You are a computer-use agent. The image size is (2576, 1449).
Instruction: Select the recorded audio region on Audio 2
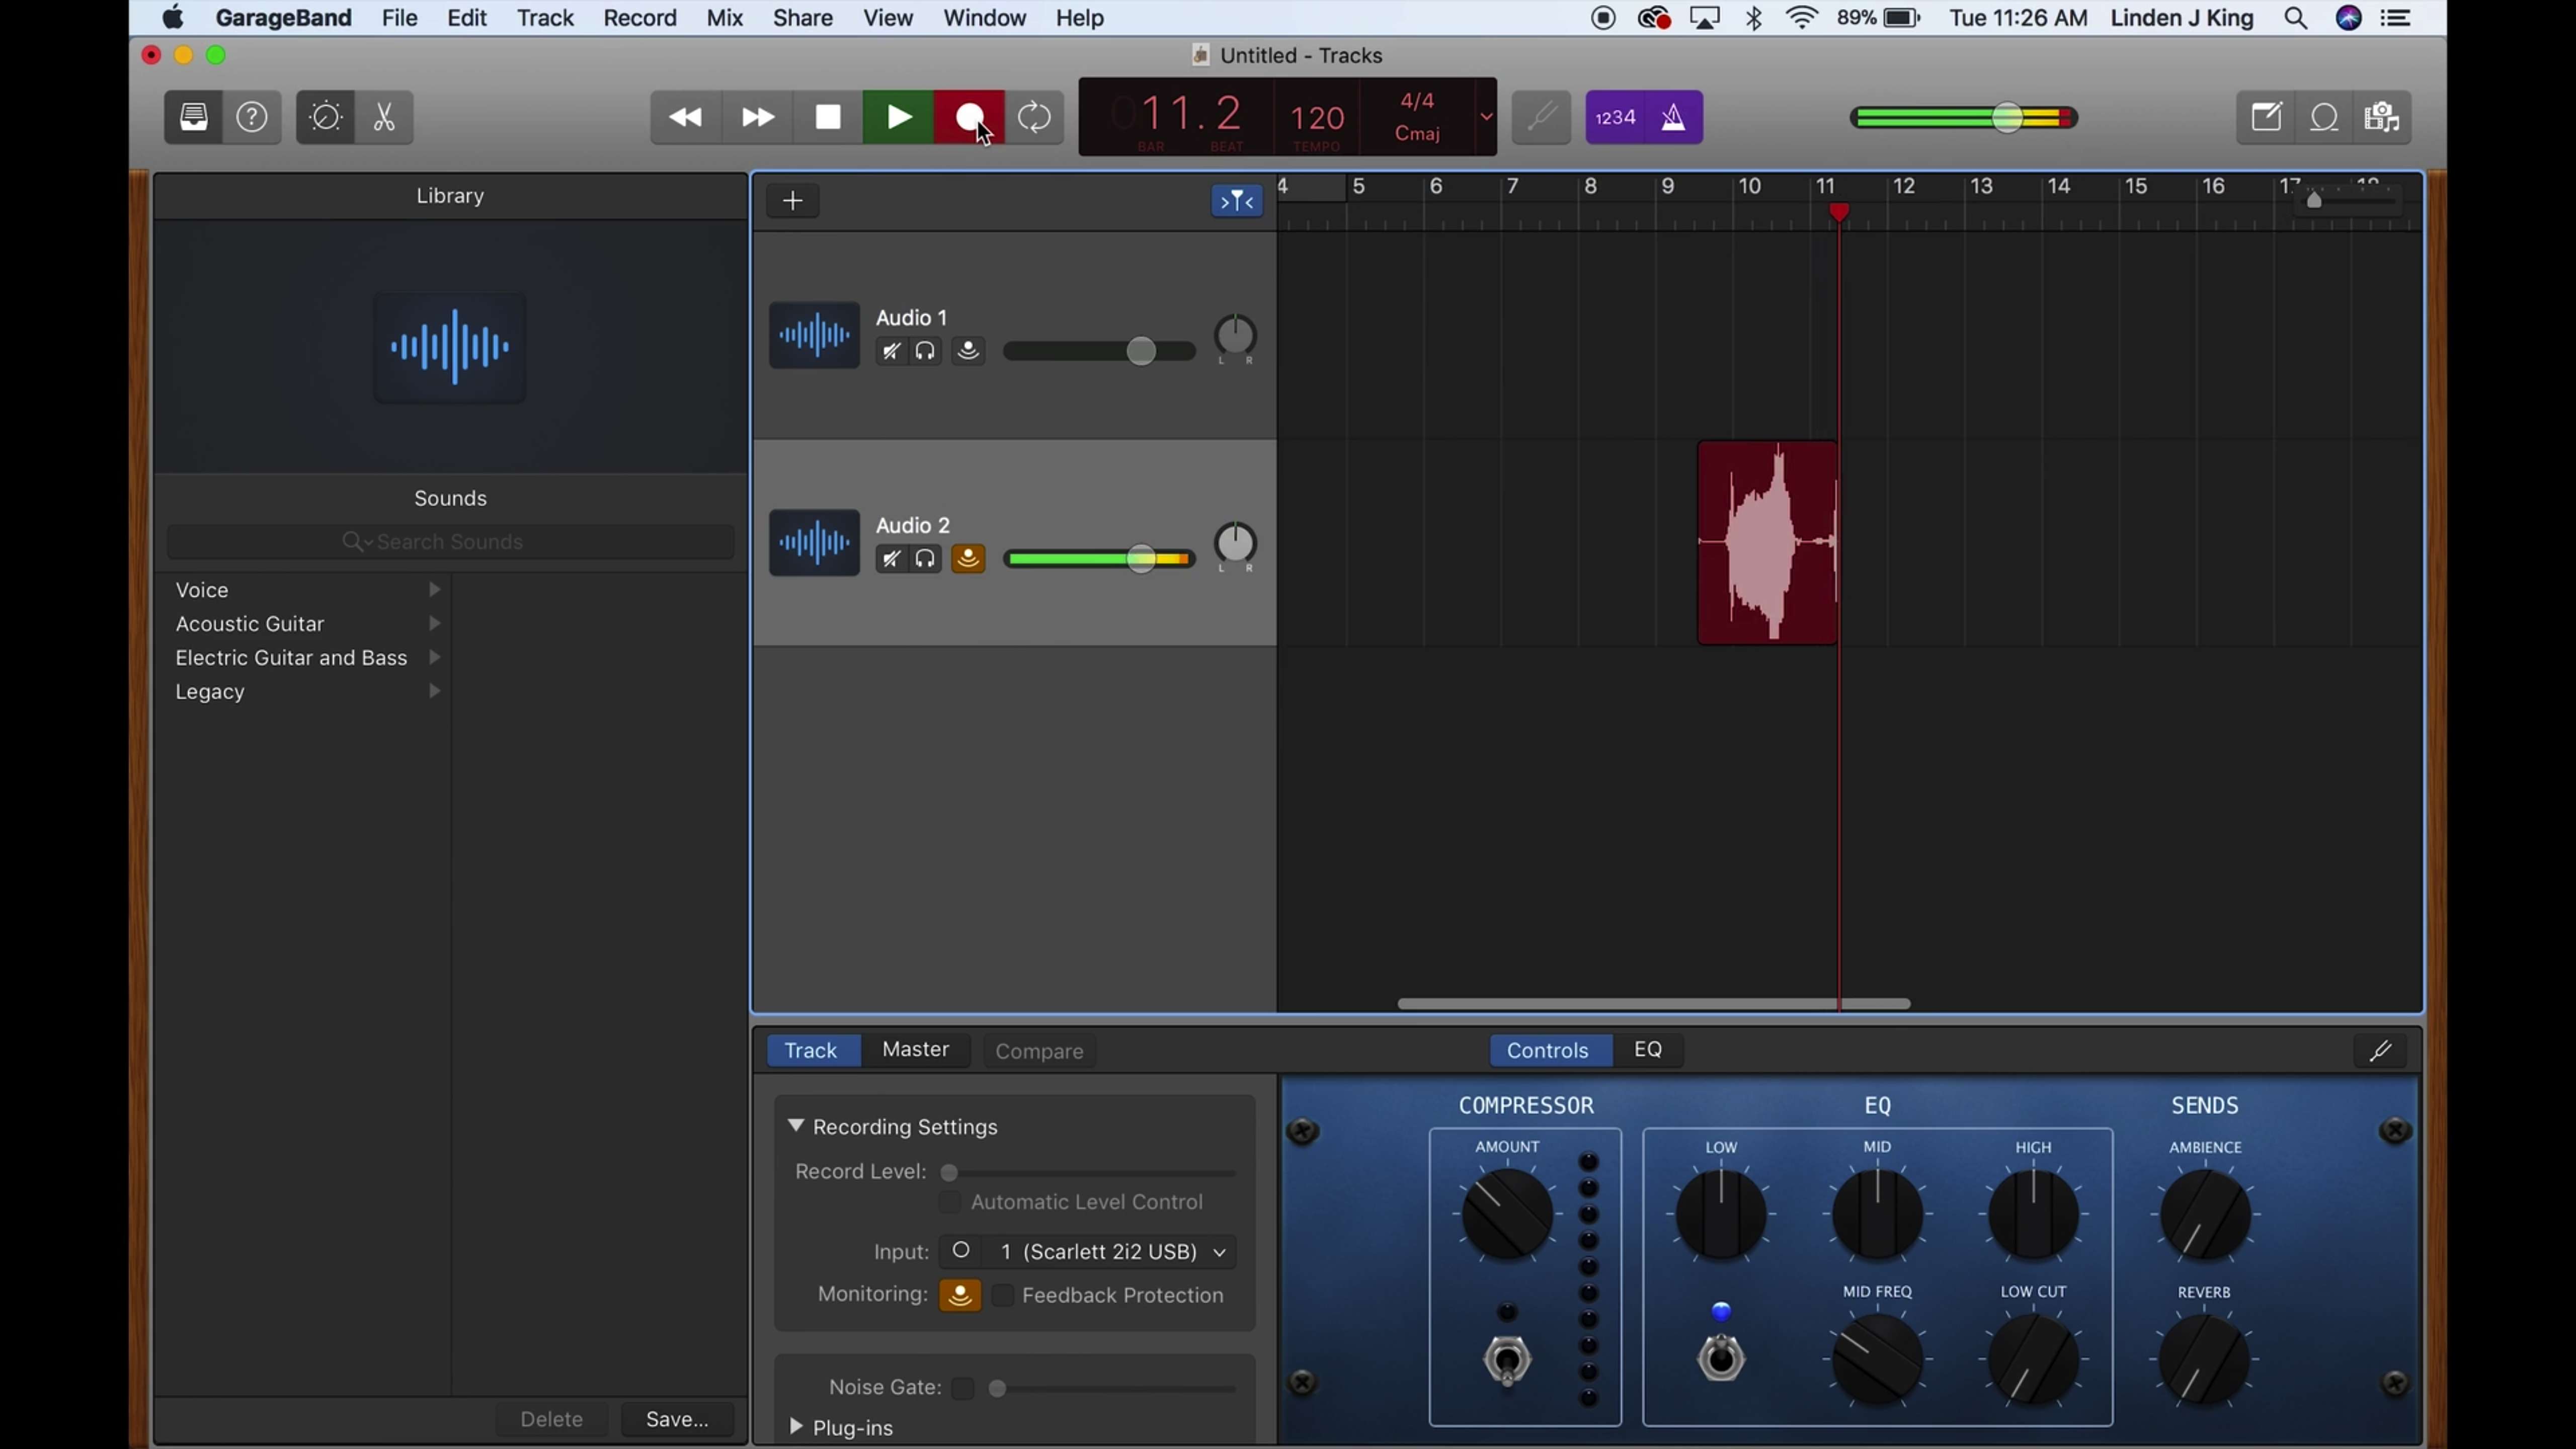(x=1768, y=542)
